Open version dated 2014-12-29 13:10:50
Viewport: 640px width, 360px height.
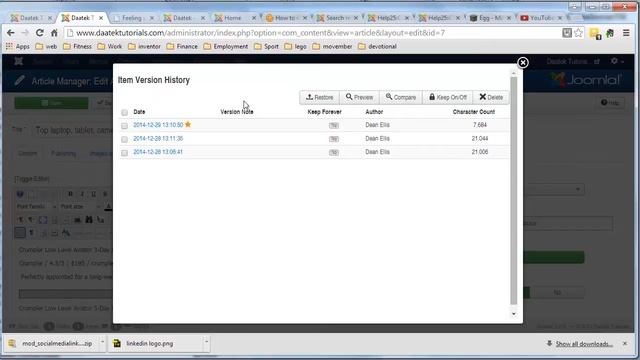click(158, 125)
